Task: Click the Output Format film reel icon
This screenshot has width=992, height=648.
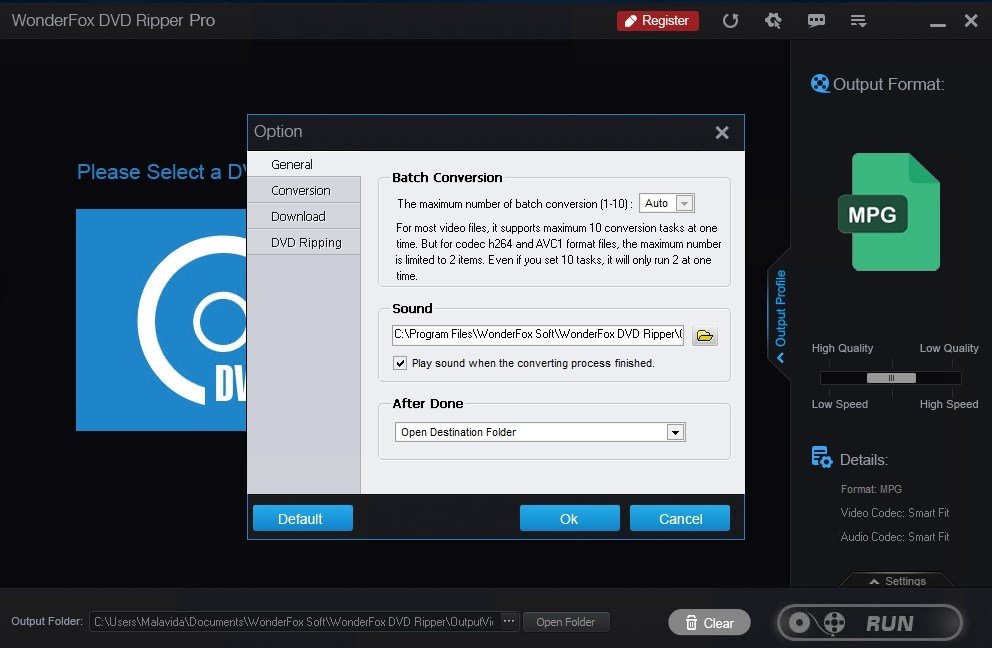Action: click(x=820, y=84)
